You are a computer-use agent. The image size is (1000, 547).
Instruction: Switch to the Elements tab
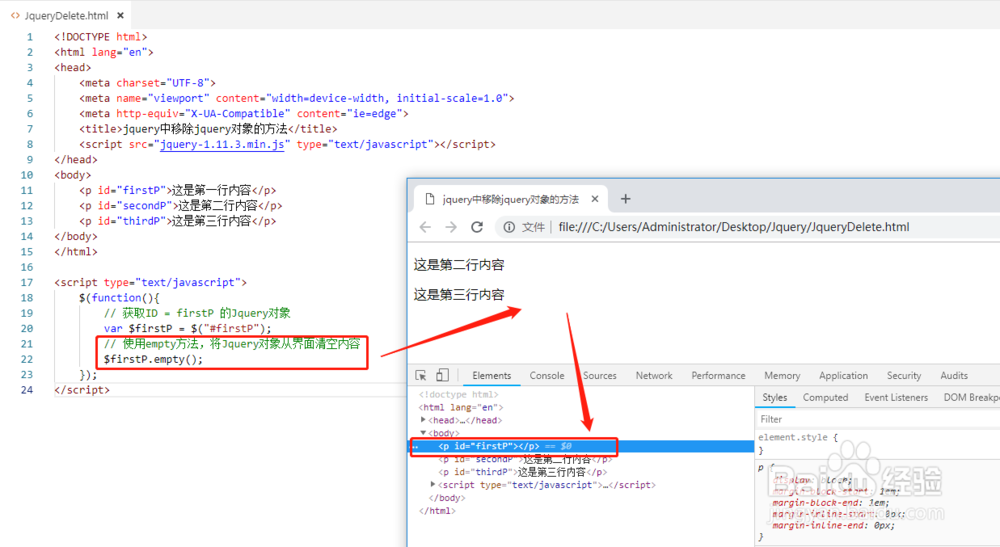pos(492,376)
